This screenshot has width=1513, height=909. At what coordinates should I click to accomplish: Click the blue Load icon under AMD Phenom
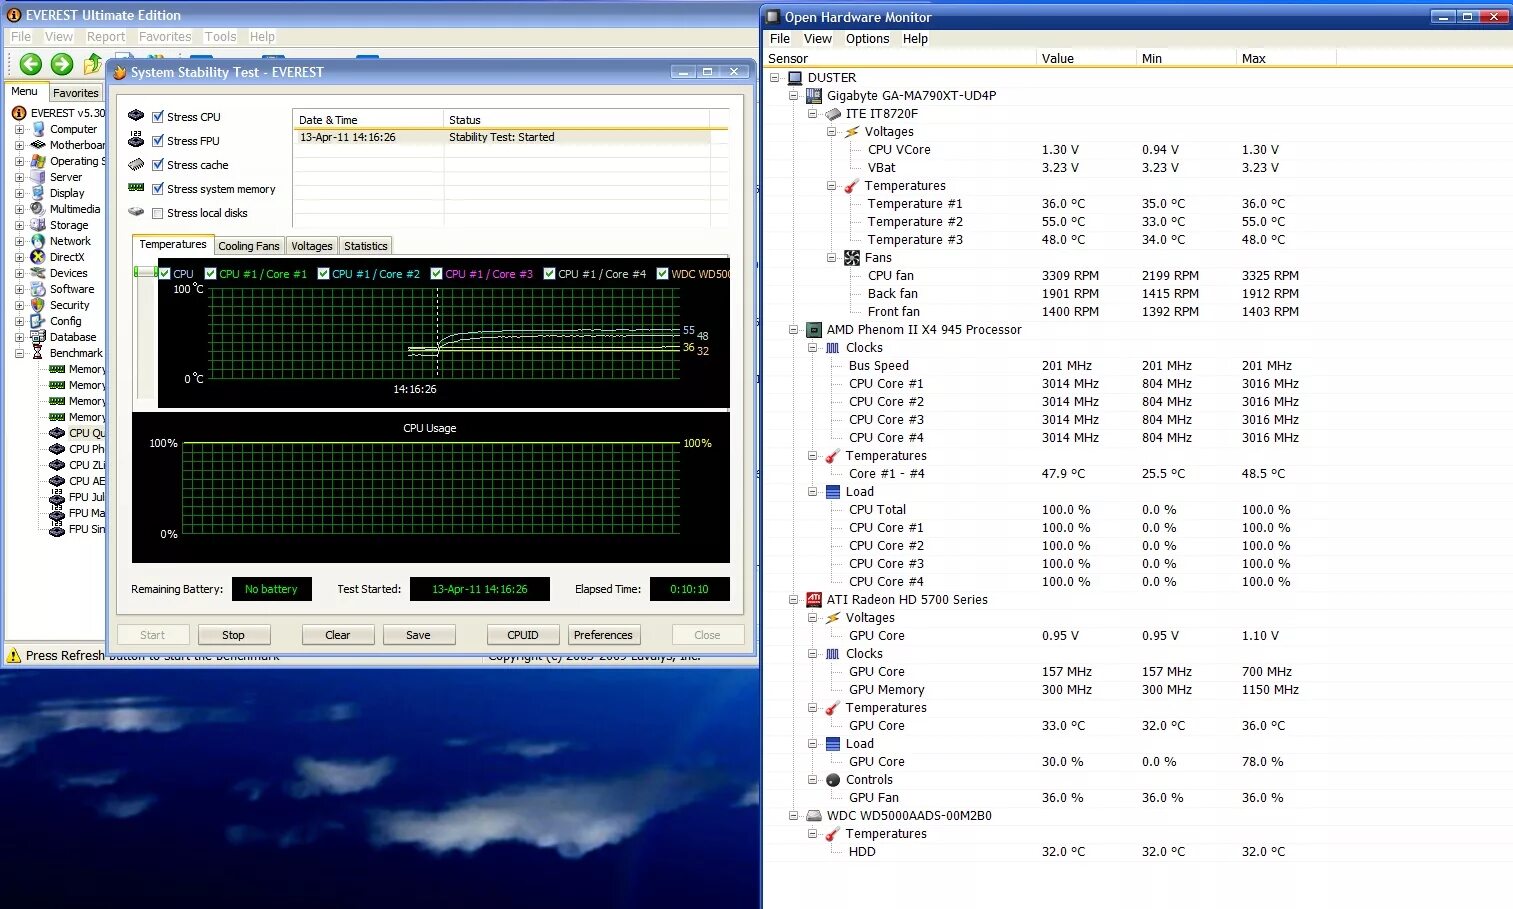(833, 491)
